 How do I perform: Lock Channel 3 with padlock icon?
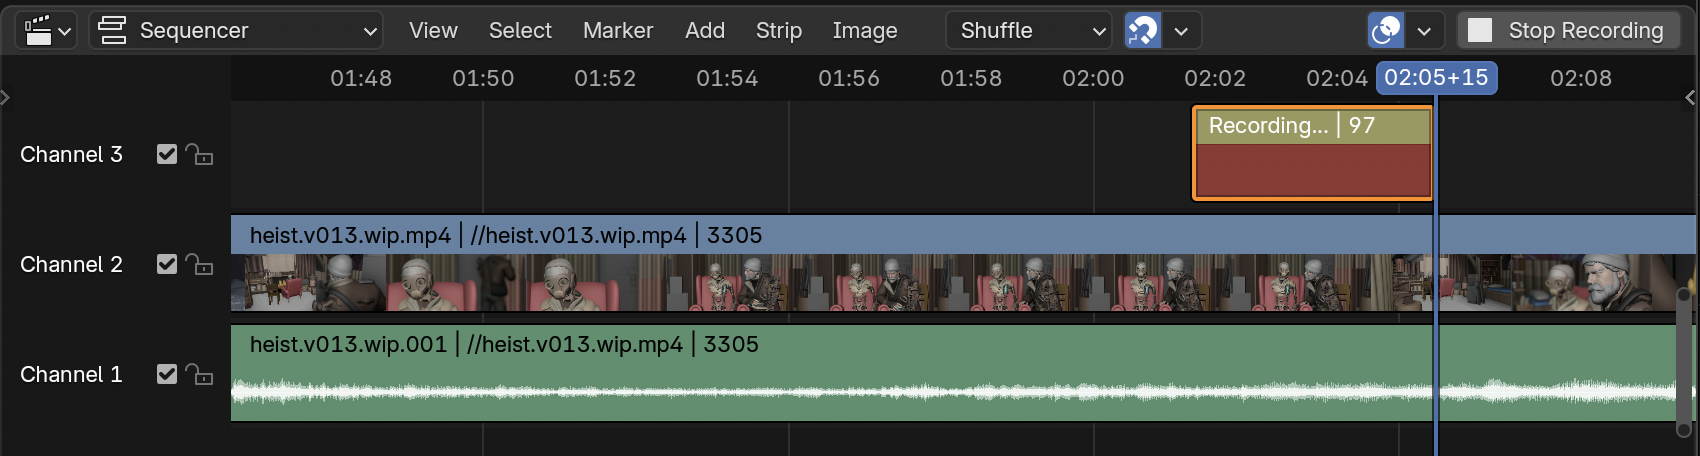[199, 154]
